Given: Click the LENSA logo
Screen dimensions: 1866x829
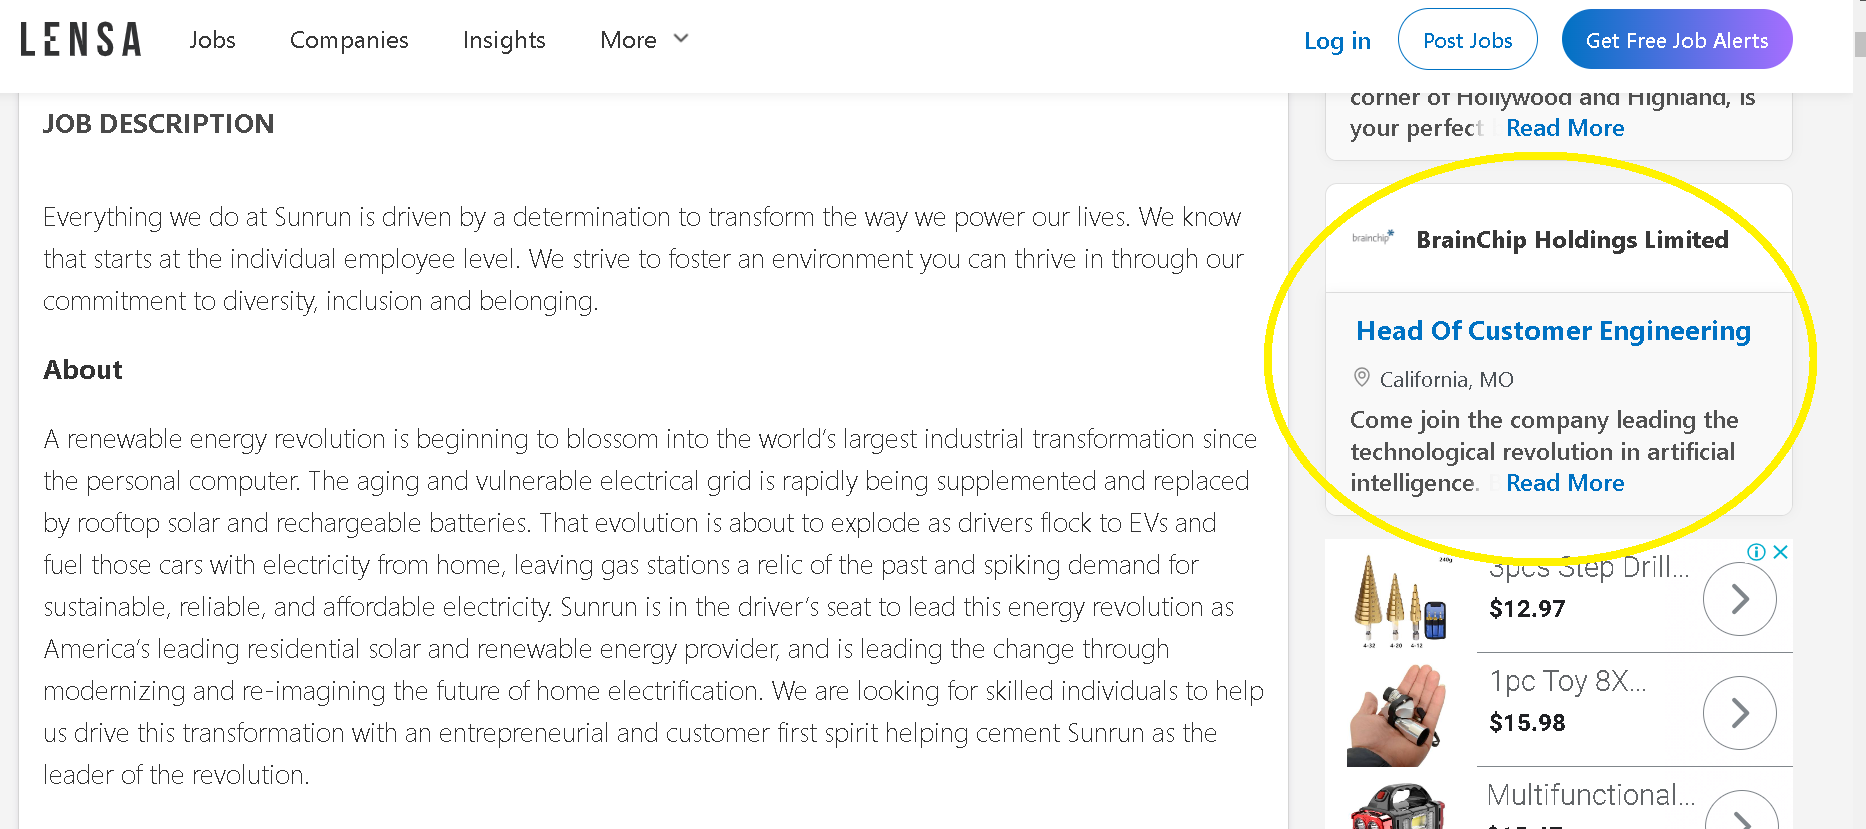Looking at the screenshot, I should click(x=80, y=40).
